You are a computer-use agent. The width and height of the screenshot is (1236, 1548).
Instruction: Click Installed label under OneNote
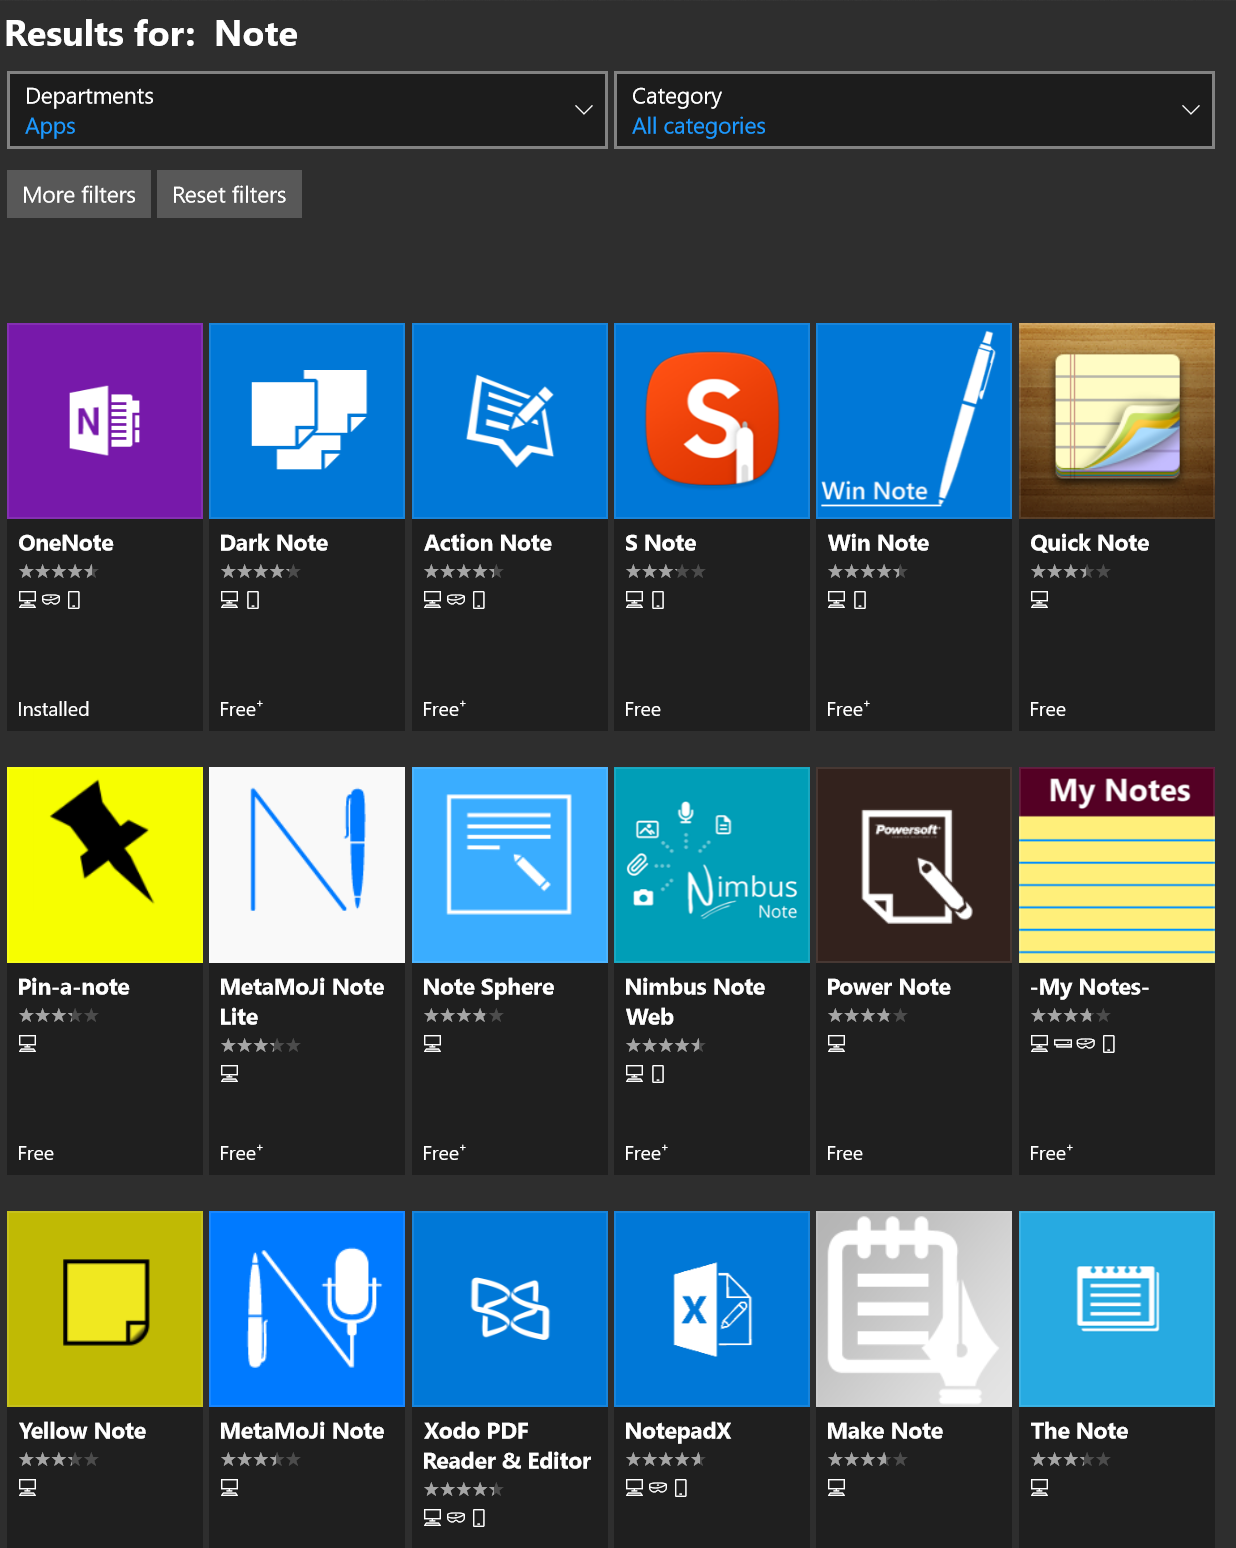pyautogui.click(x=52, y=709)
